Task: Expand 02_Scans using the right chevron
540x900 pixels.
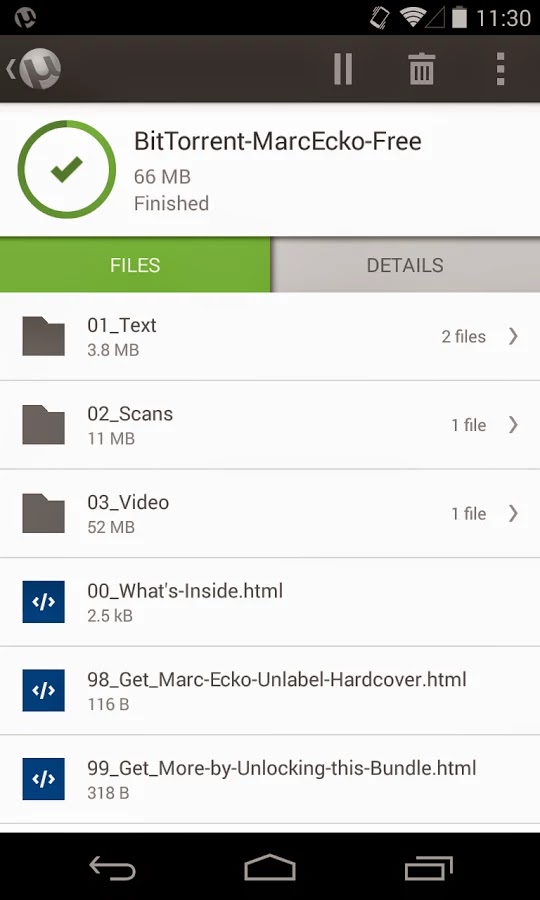Action: click(x=513, y=425)
